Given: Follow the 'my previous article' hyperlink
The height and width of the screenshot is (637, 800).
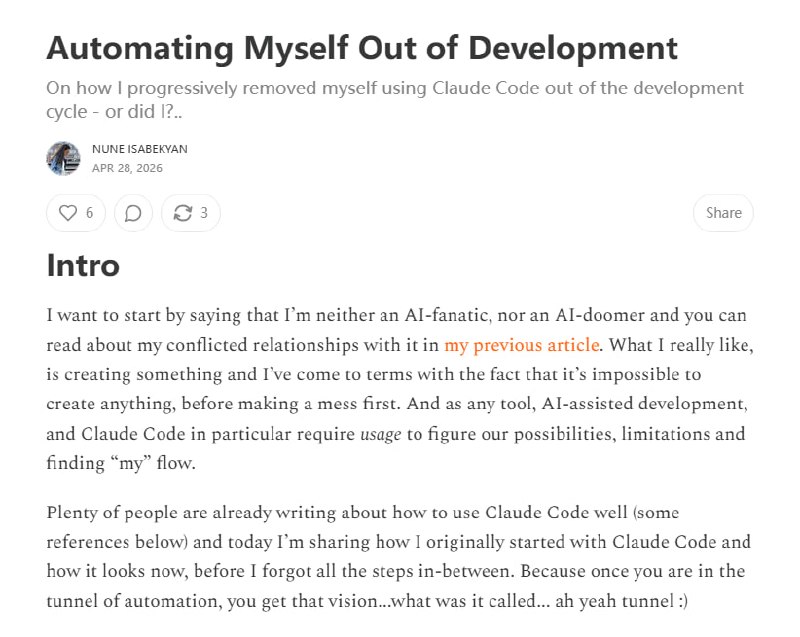Looking at the screenshot, I should pyautogui.click(x=521, y=345).
